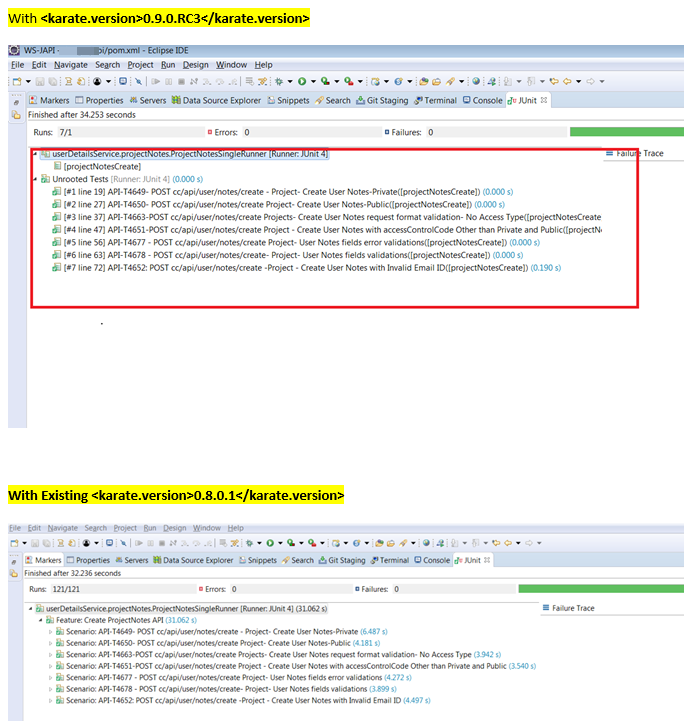Close the JUnit tab in the 0.9.0.RC3 window
Screen dimensions: 684x721
pos(544,100)
